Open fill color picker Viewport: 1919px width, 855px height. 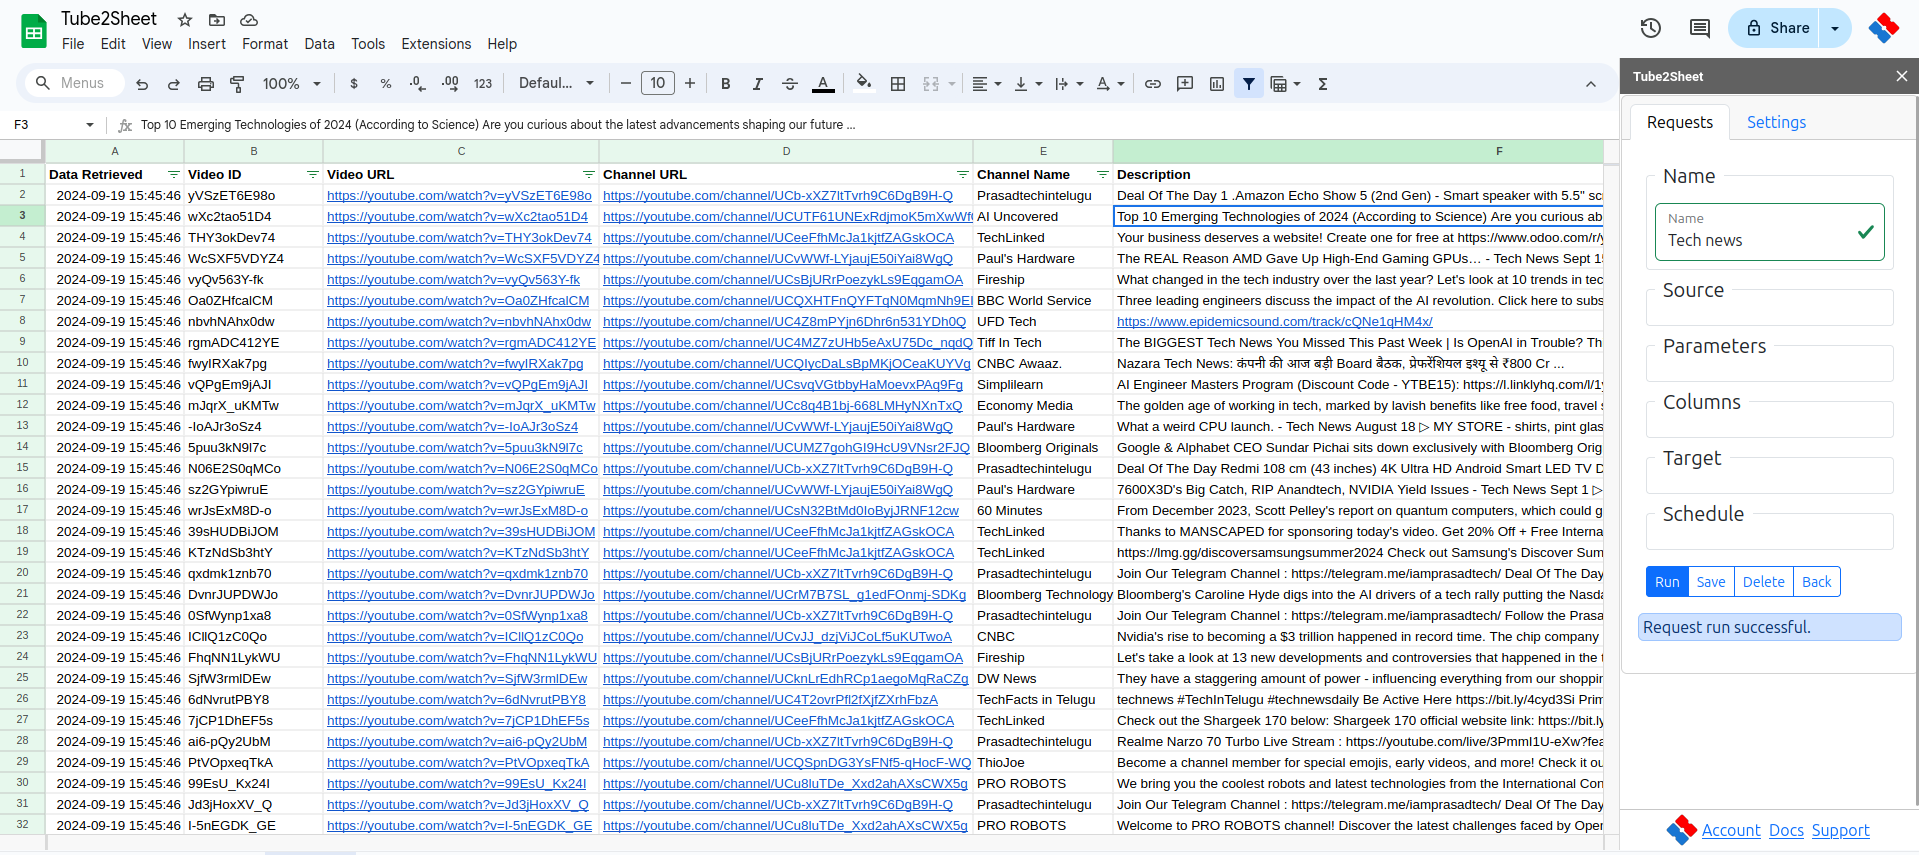point(864,84)
